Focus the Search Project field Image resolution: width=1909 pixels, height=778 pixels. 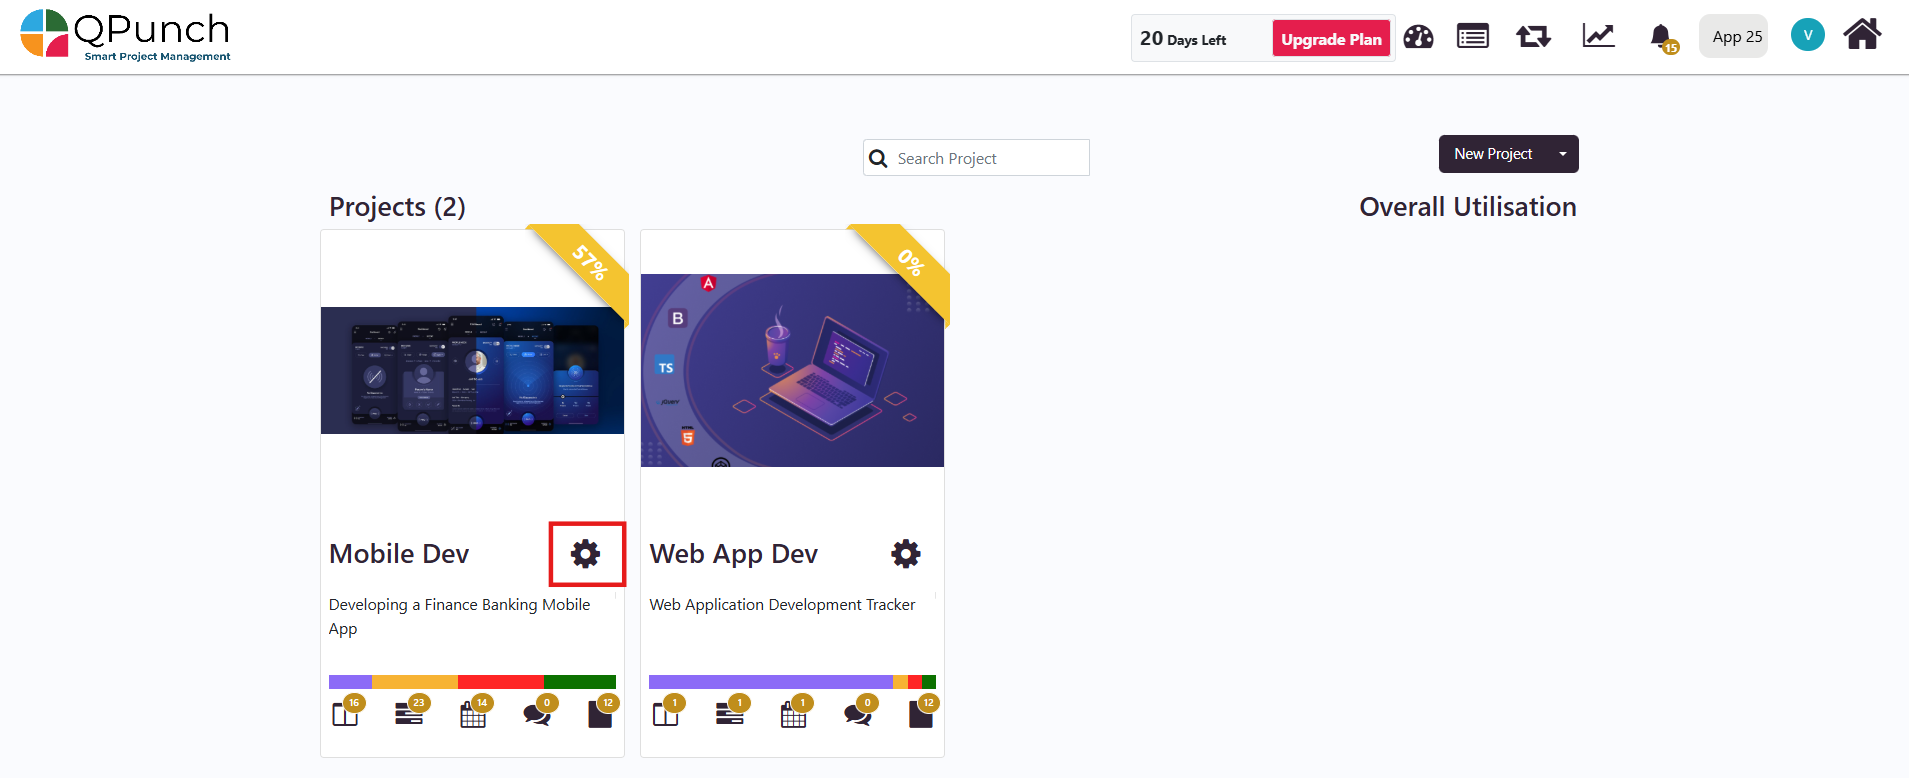pyautogui.click(x=976, y=158)
